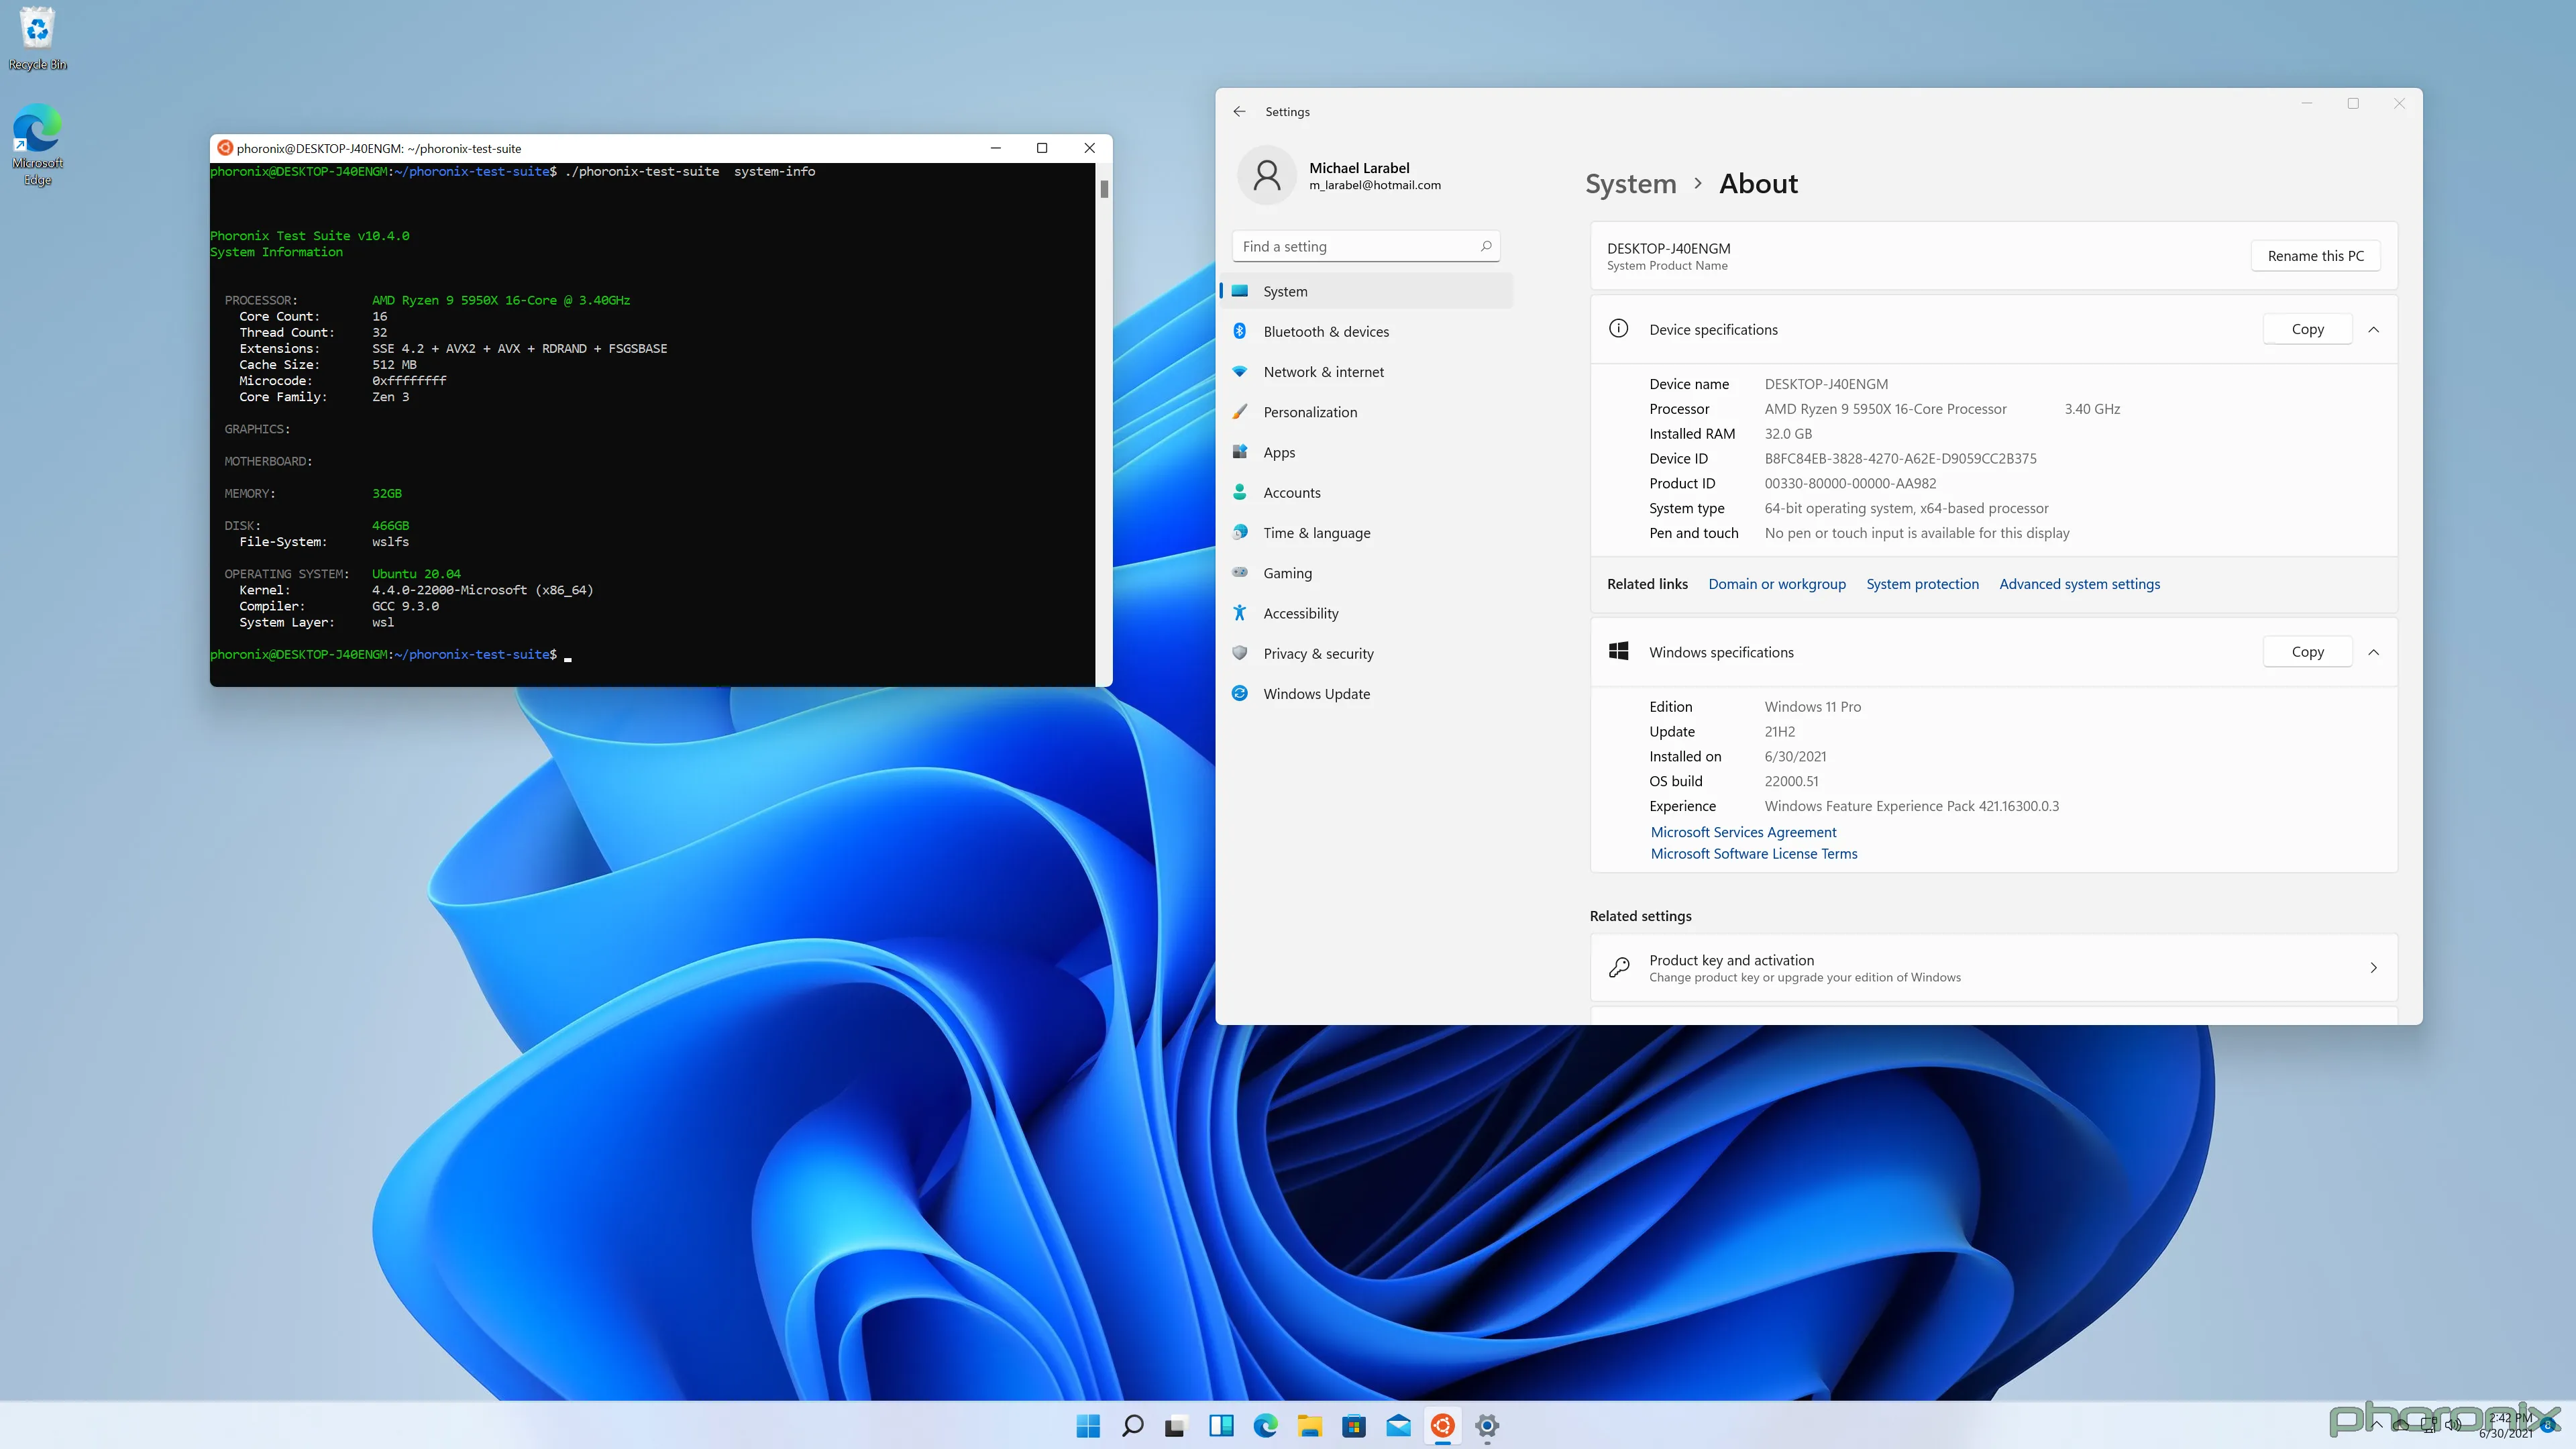The height and width of the screenshot is (1449, 2576).
Task: Open Privacy & security settings
Action: pyautogui.click(x=1366, y=654)
